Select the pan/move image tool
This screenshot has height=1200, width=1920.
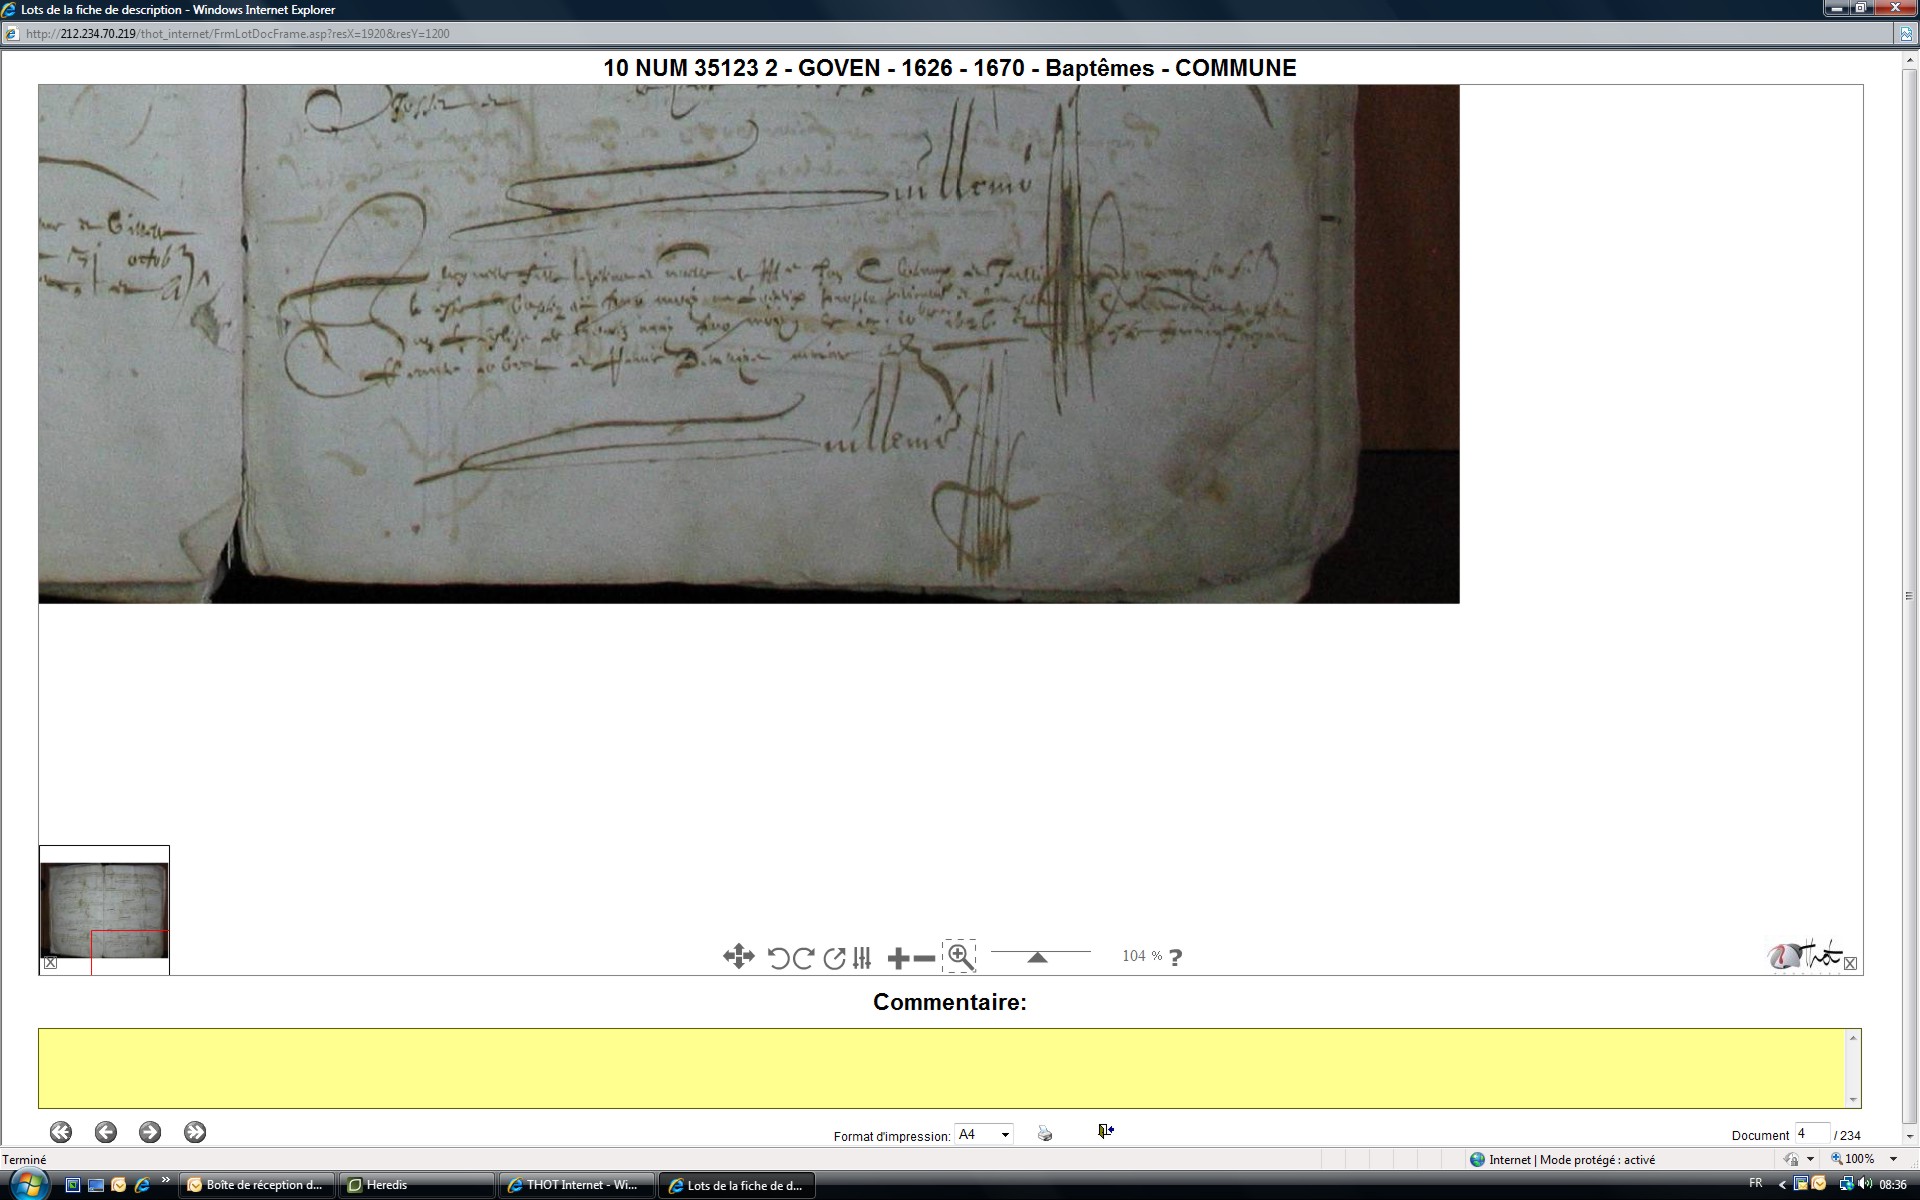(x=738, y=957)
